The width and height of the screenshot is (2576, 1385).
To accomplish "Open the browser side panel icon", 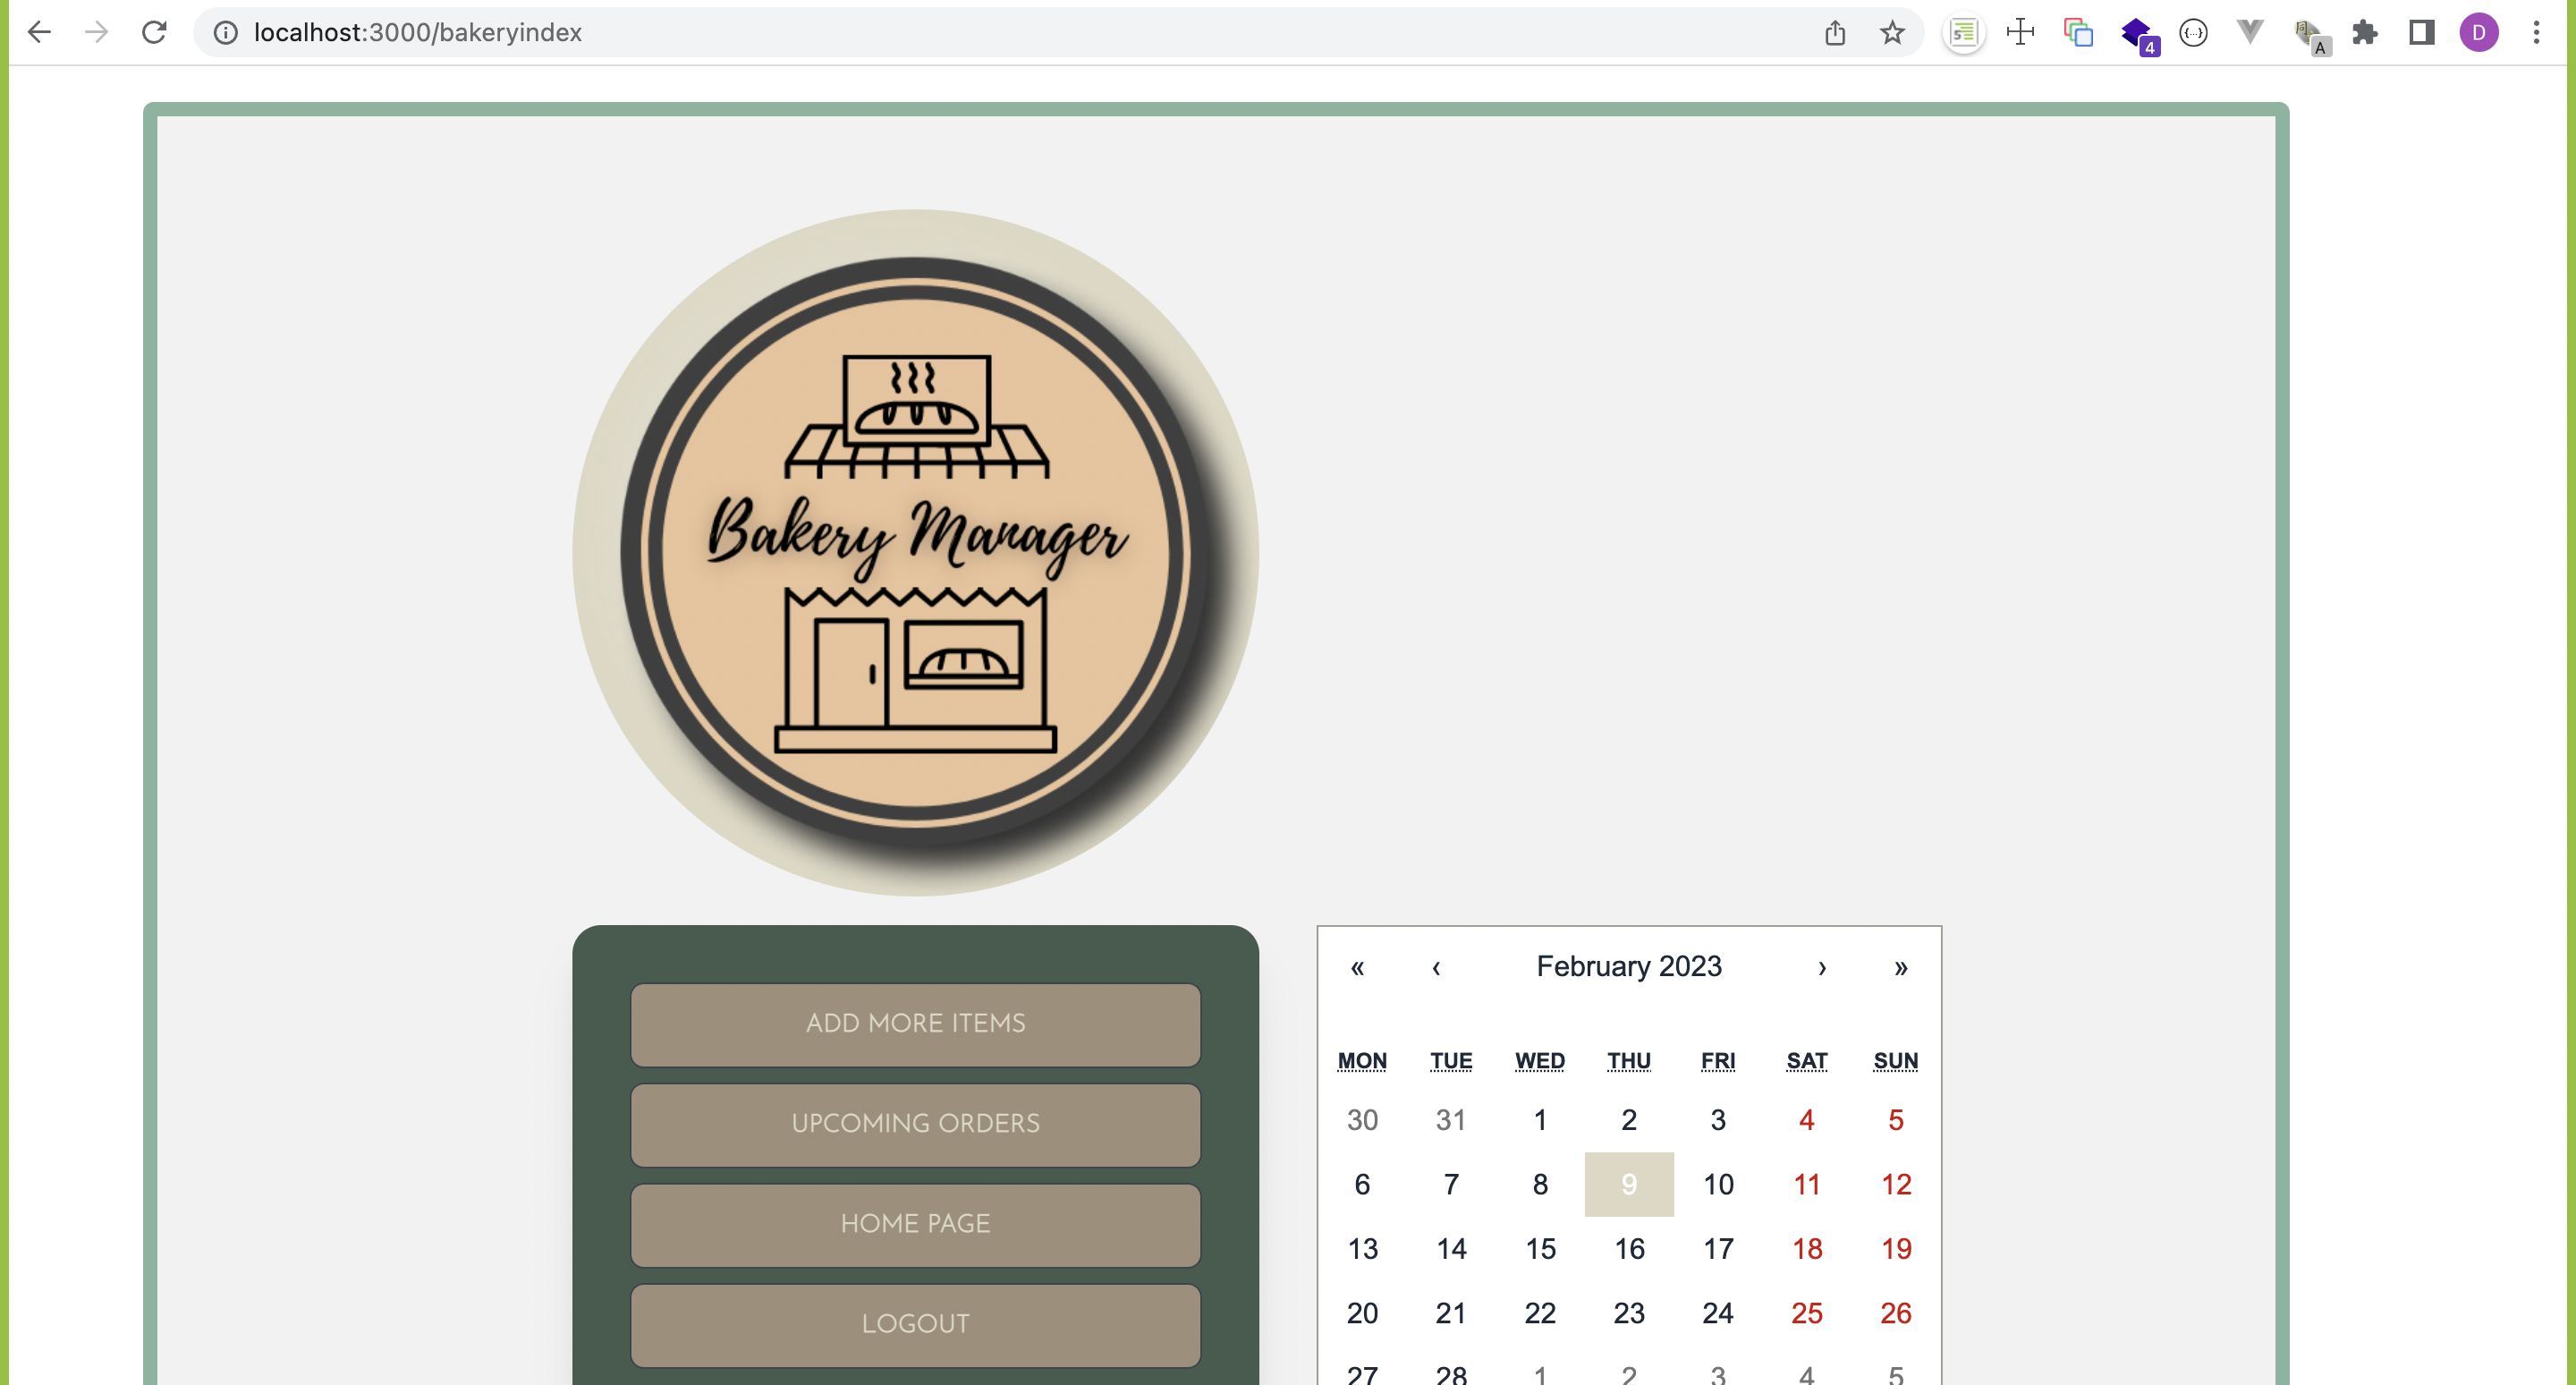I will tap(2421, 32).
